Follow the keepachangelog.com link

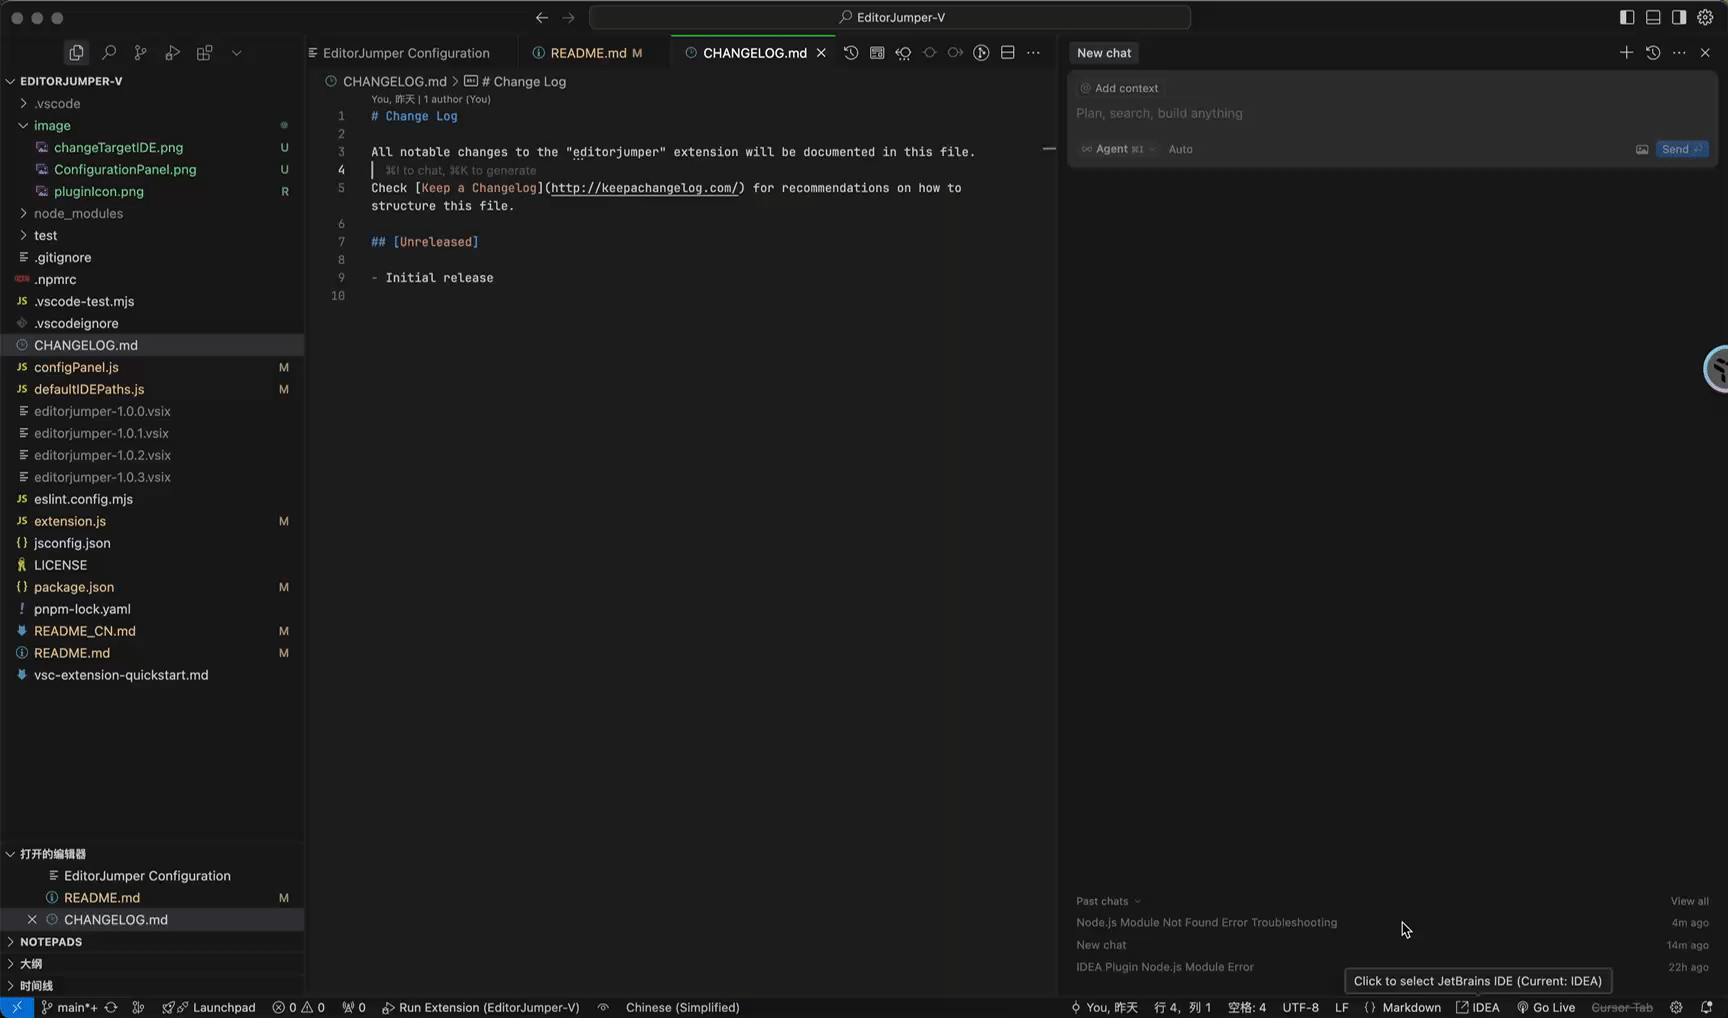coord(644,187)
